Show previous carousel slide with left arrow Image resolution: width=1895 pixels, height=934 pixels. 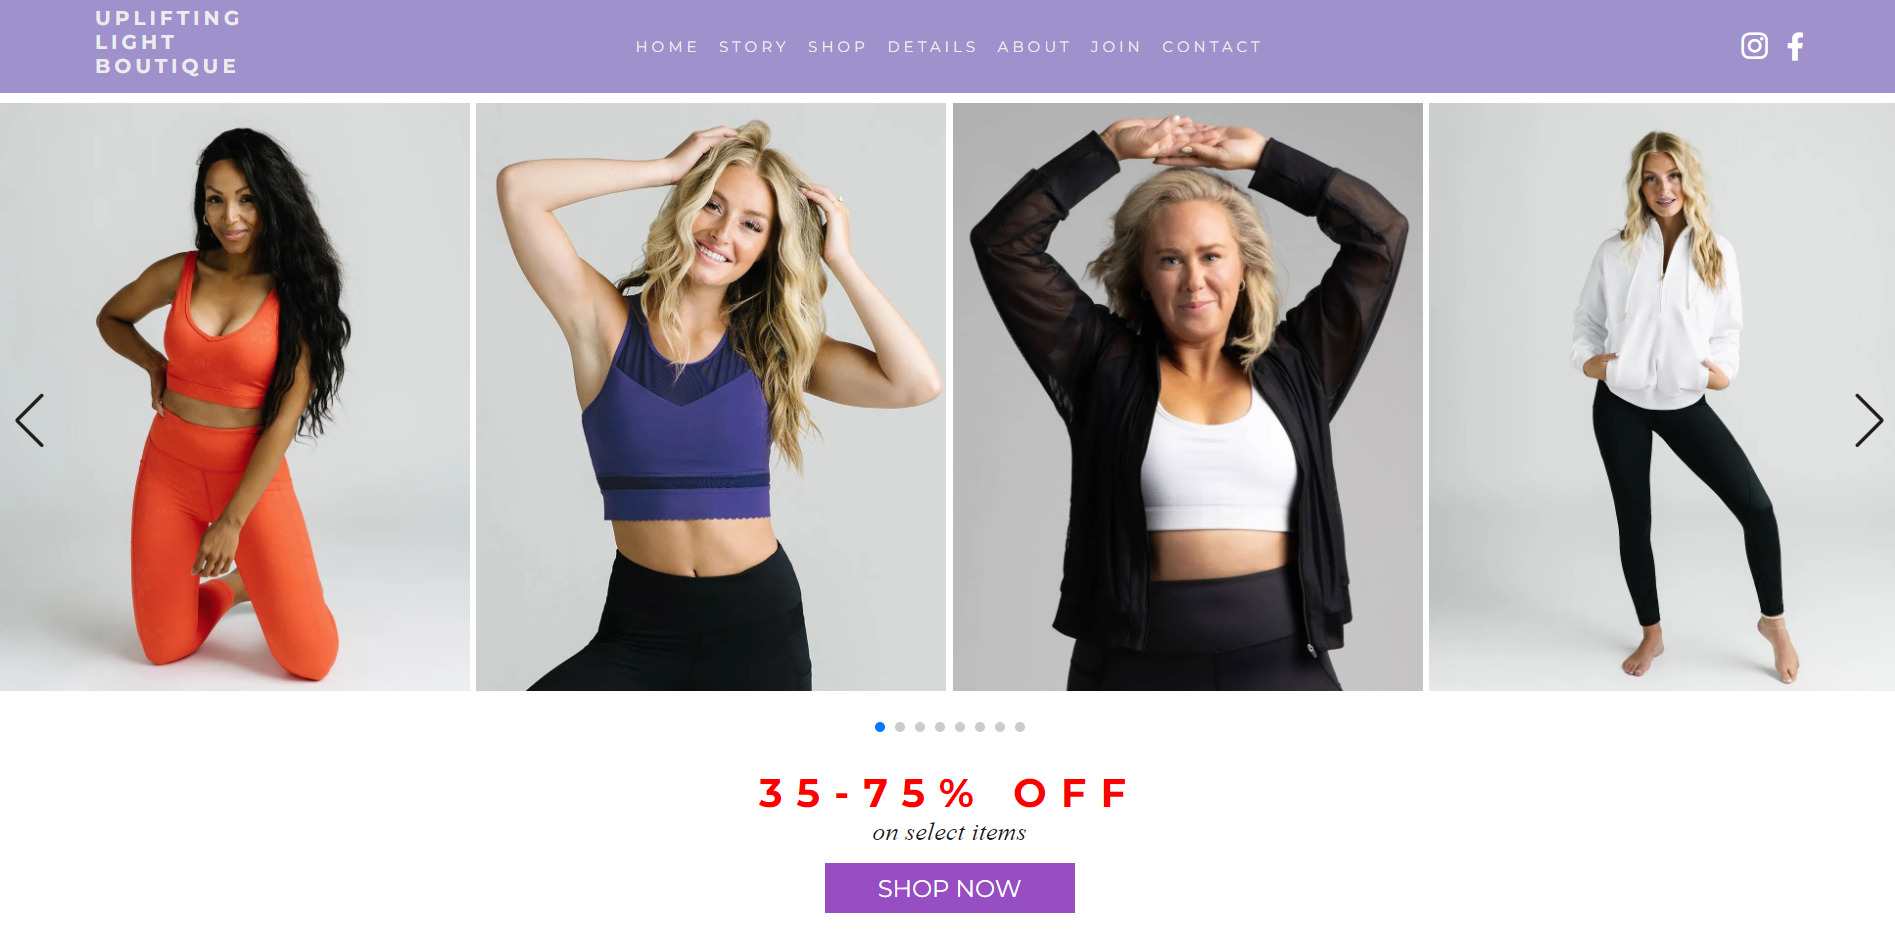pyautogui.click(x=29, y=420)
